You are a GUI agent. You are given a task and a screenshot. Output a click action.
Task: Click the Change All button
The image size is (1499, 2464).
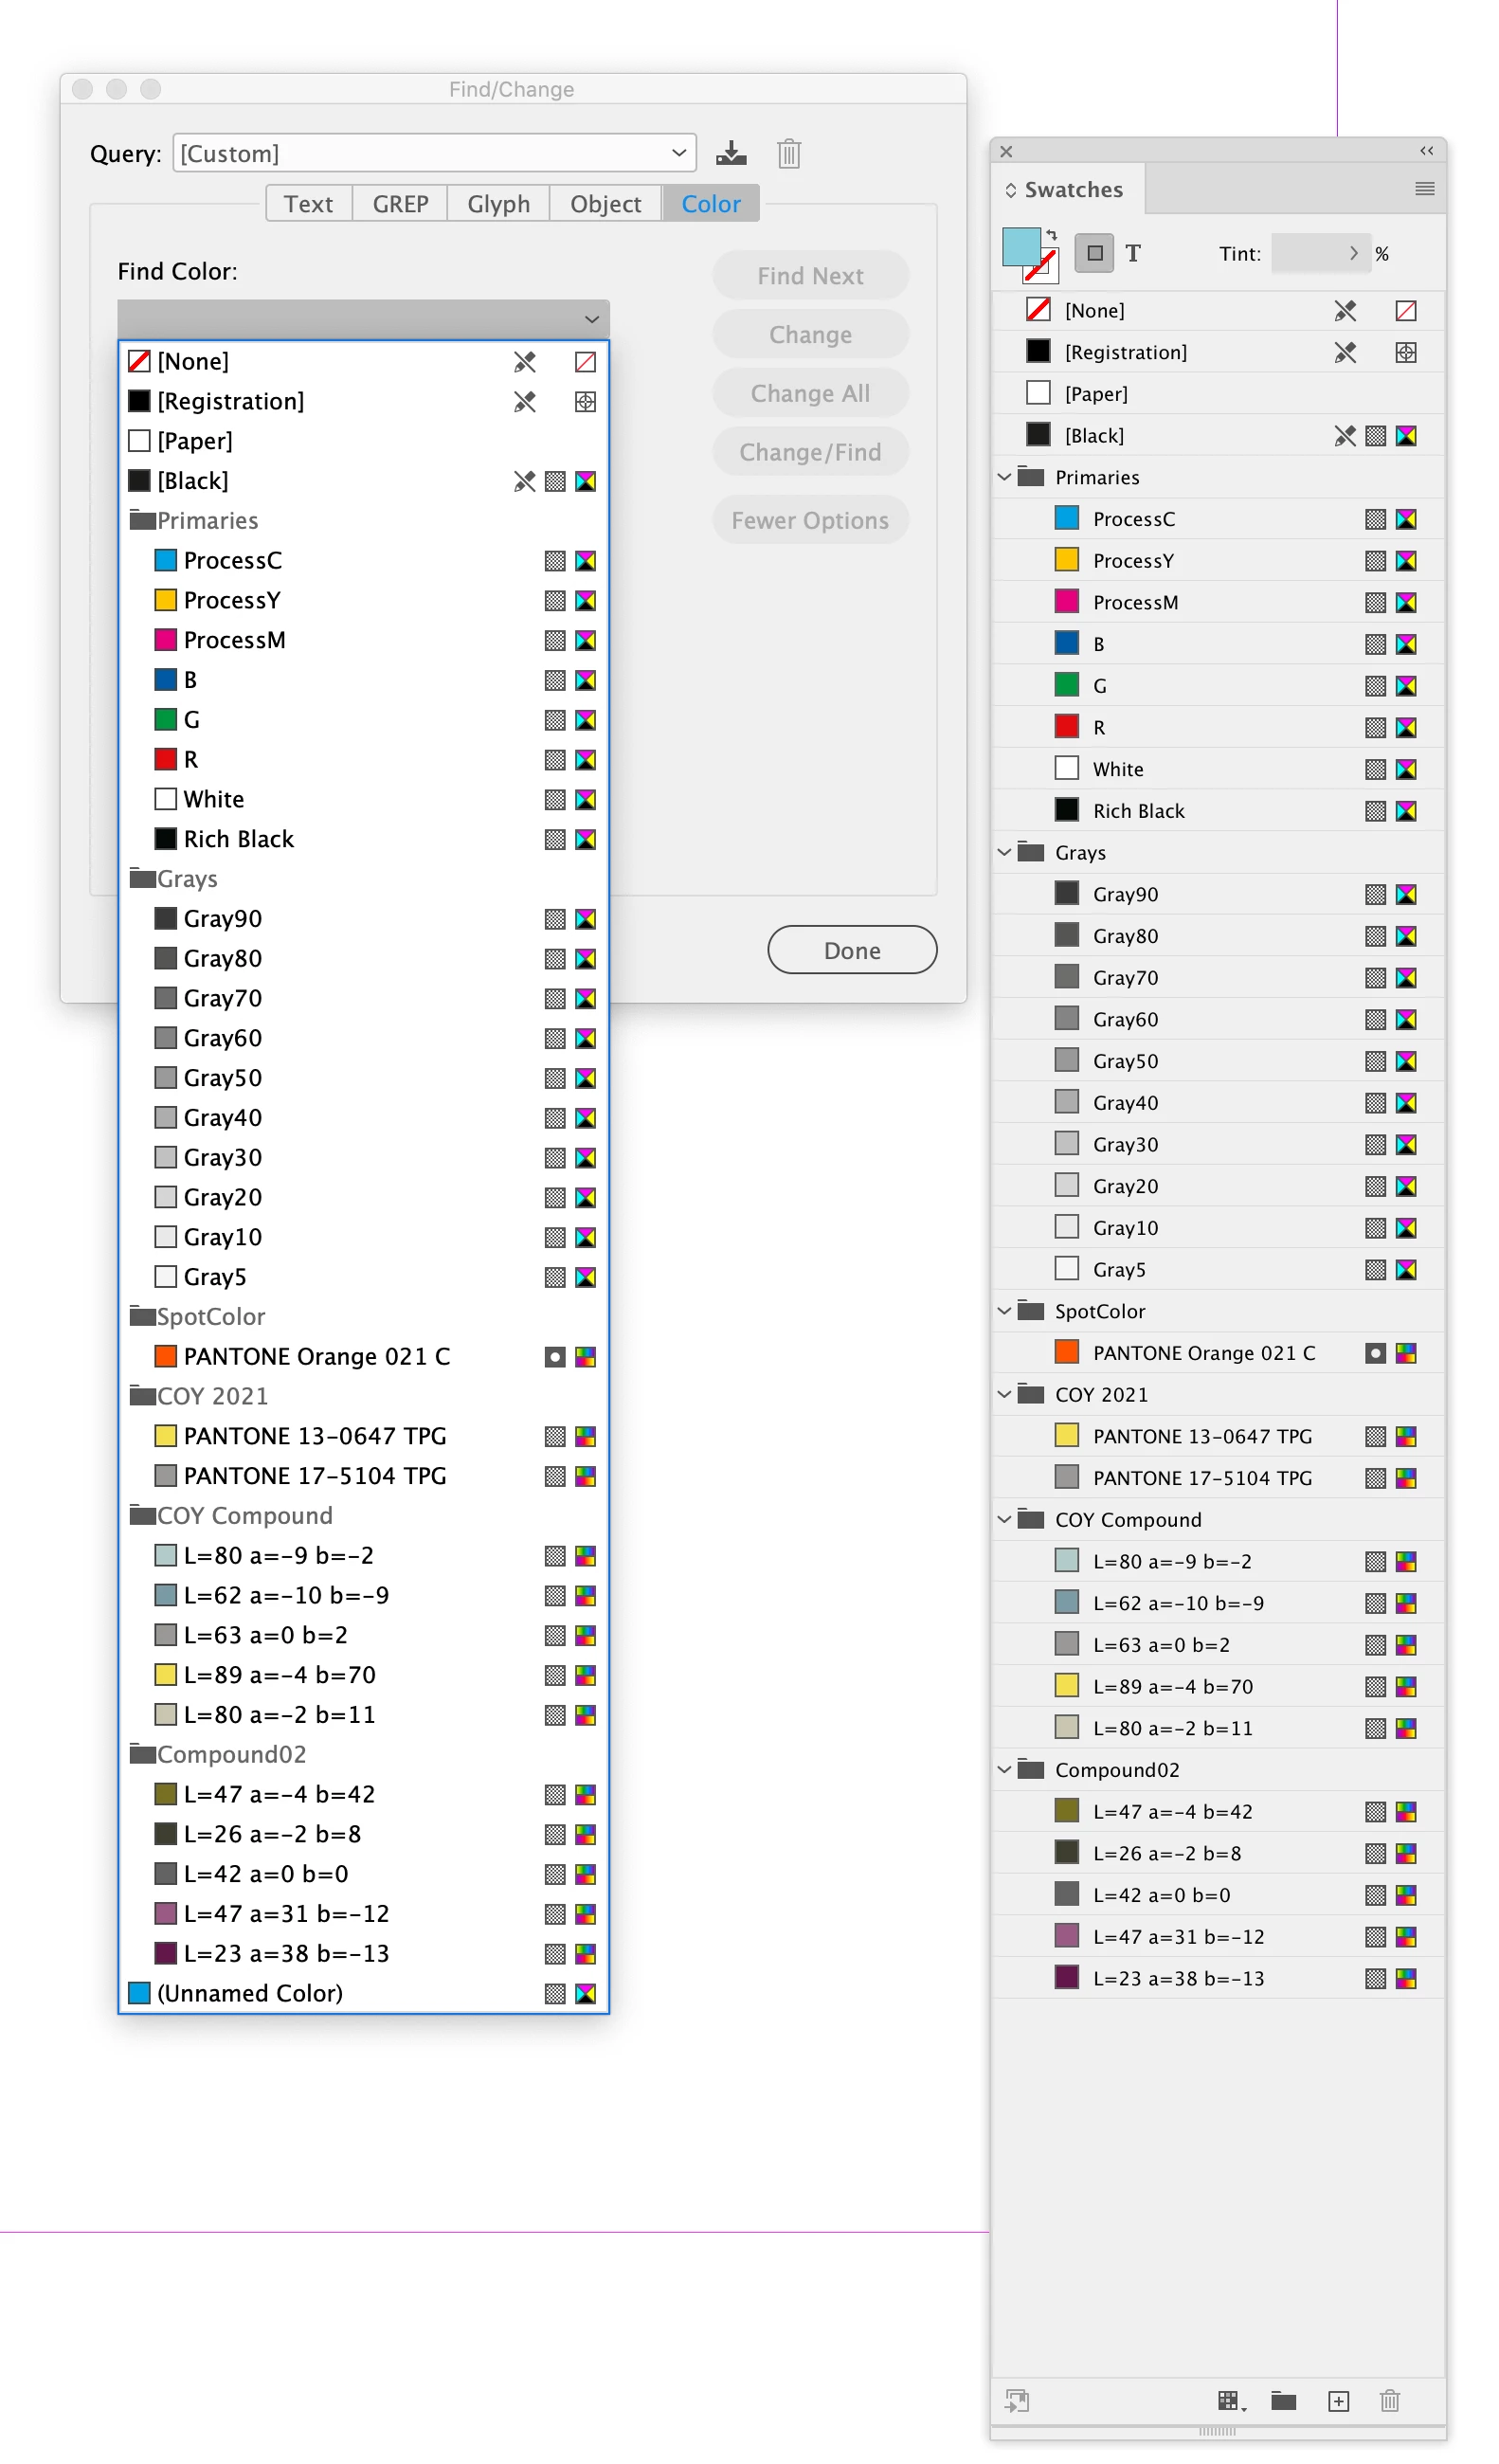point(810,393)
